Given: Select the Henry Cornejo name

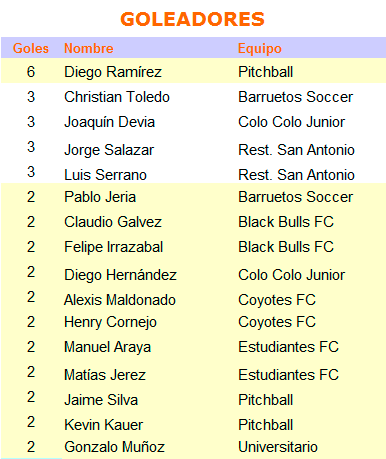Looking at the screenshot, I should [x=110, y=322].
